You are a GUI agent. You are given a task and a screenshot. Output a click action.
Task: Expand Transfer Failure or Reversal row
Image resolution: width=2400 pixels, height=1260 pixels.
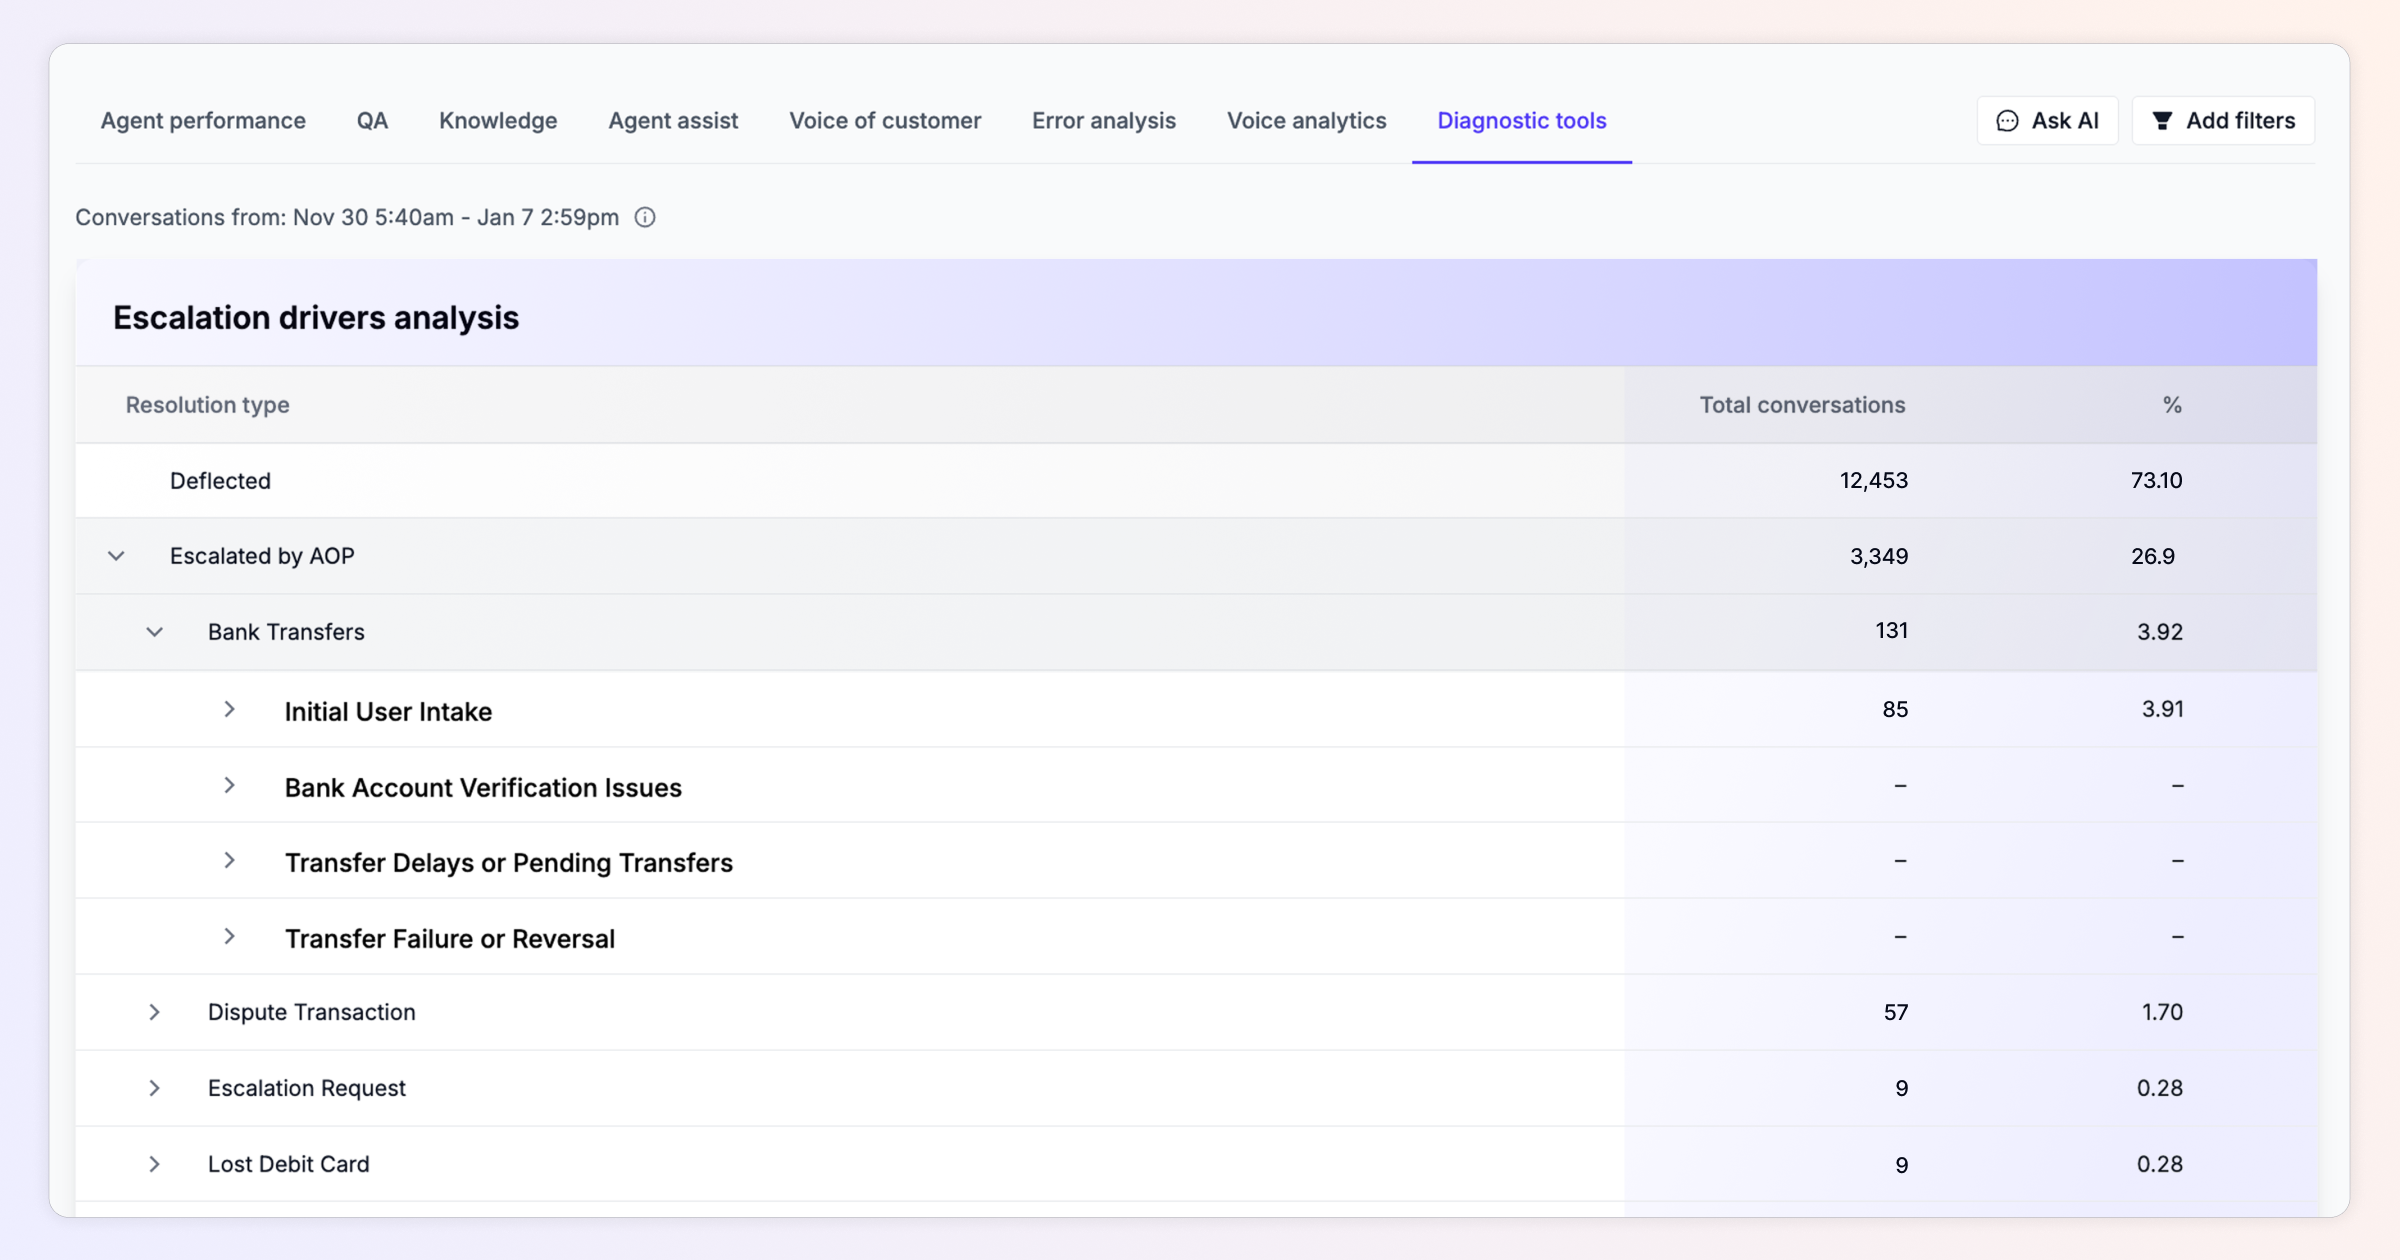point(229,937)
